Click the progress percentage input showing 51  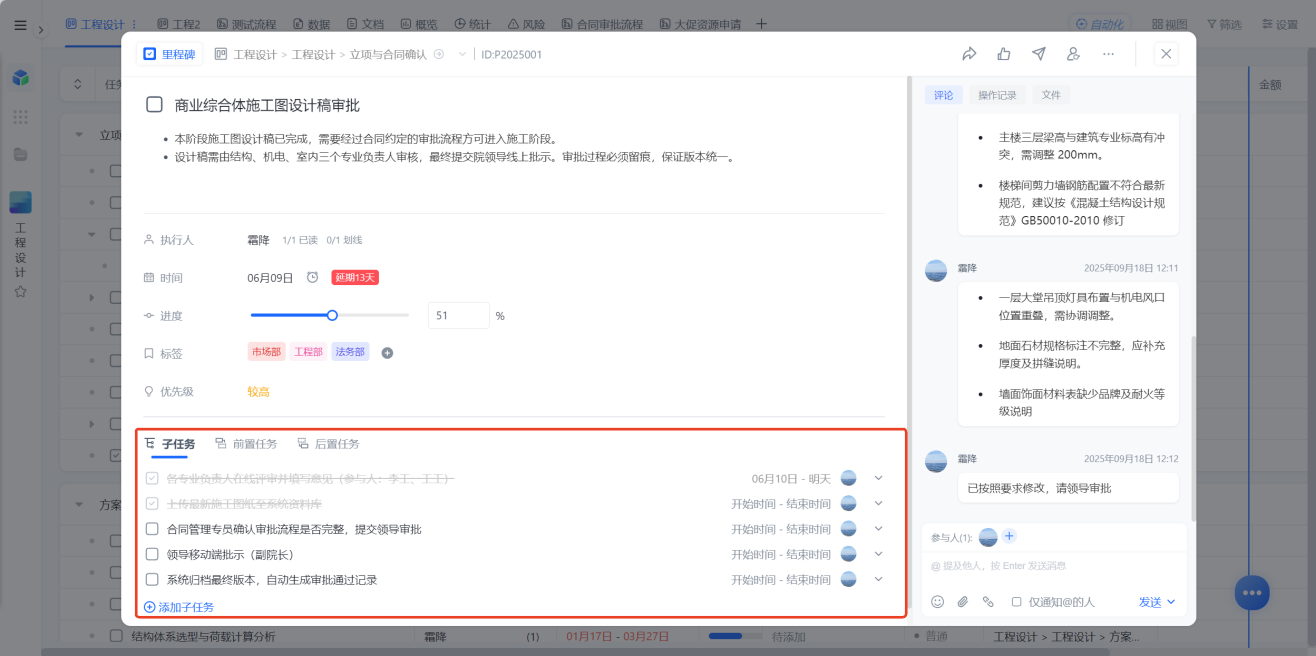(x=459, y=315)
